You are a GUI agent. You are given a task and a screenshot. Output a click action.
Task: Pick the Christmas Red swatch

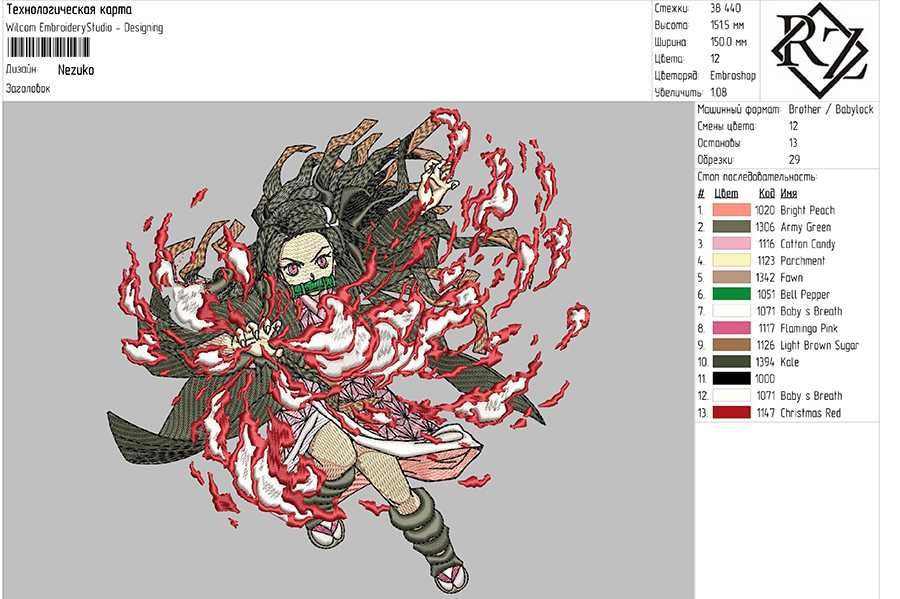(x=731, y=413)
